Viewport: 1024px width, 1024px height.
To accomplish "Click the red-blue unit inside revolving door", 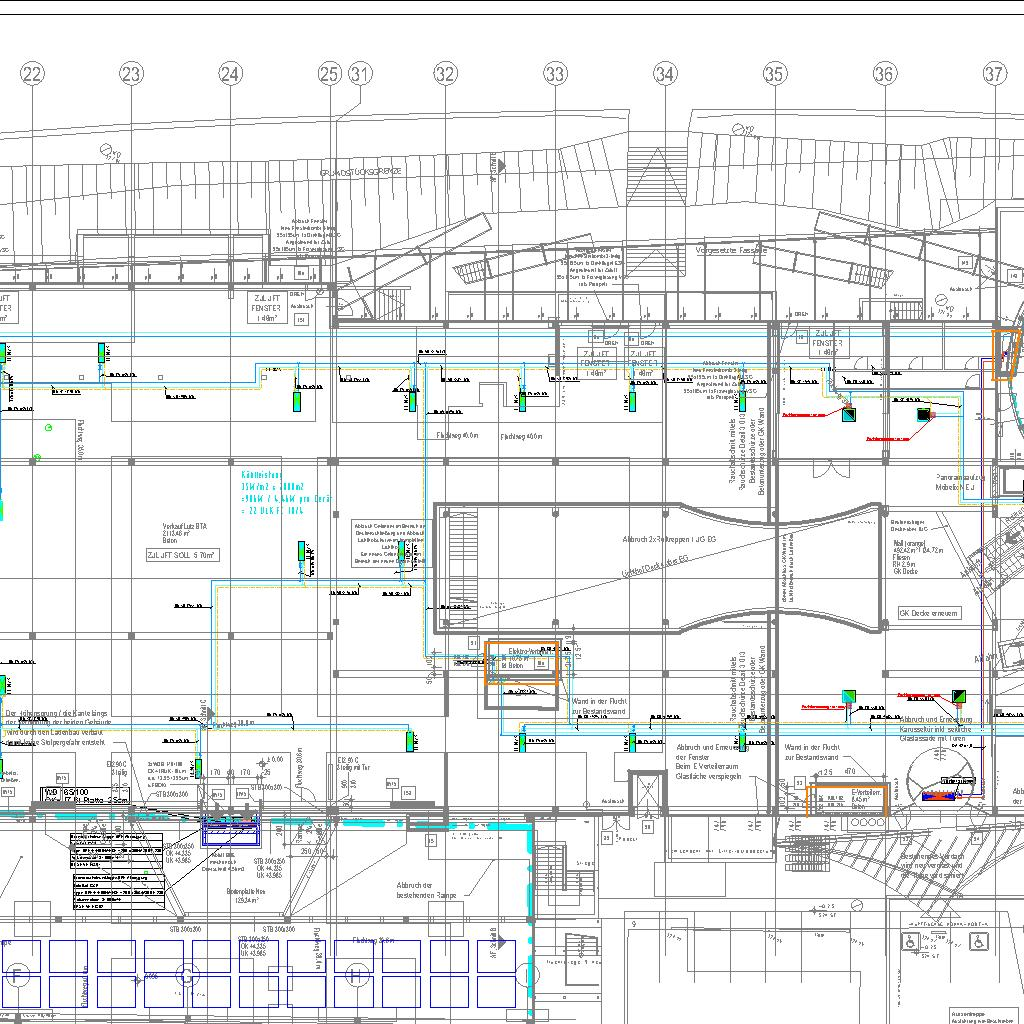I will [x=938, y=795].
